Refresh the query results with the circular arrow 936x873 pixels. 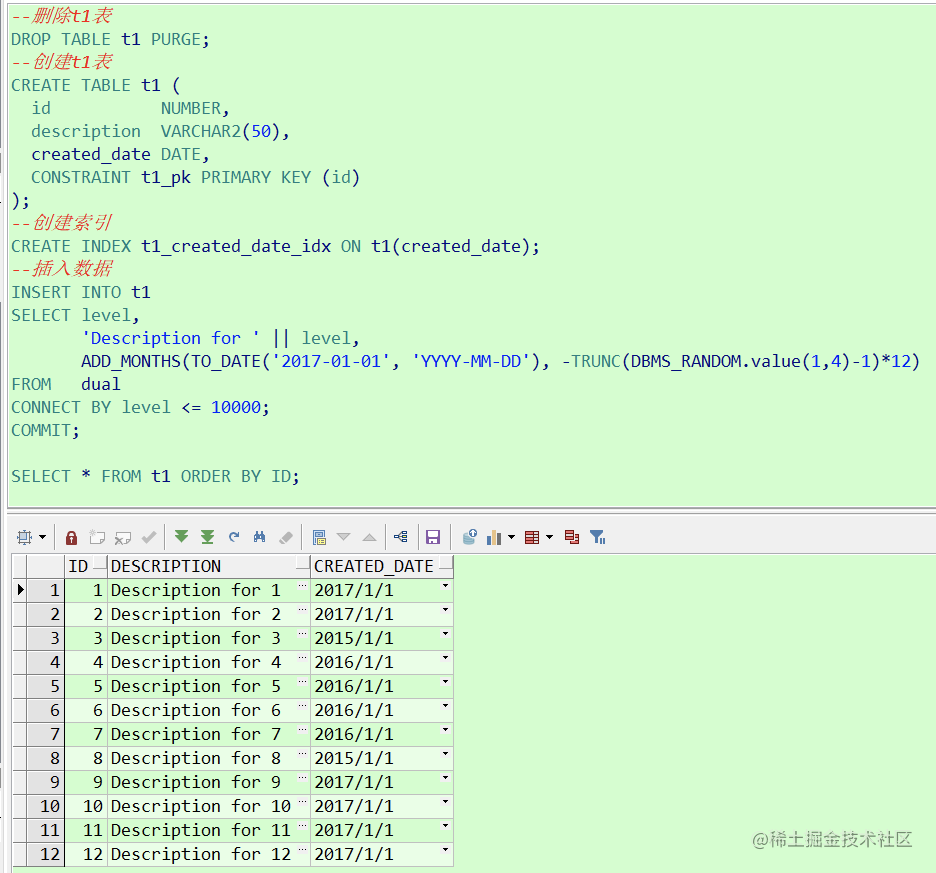[233, 537]
